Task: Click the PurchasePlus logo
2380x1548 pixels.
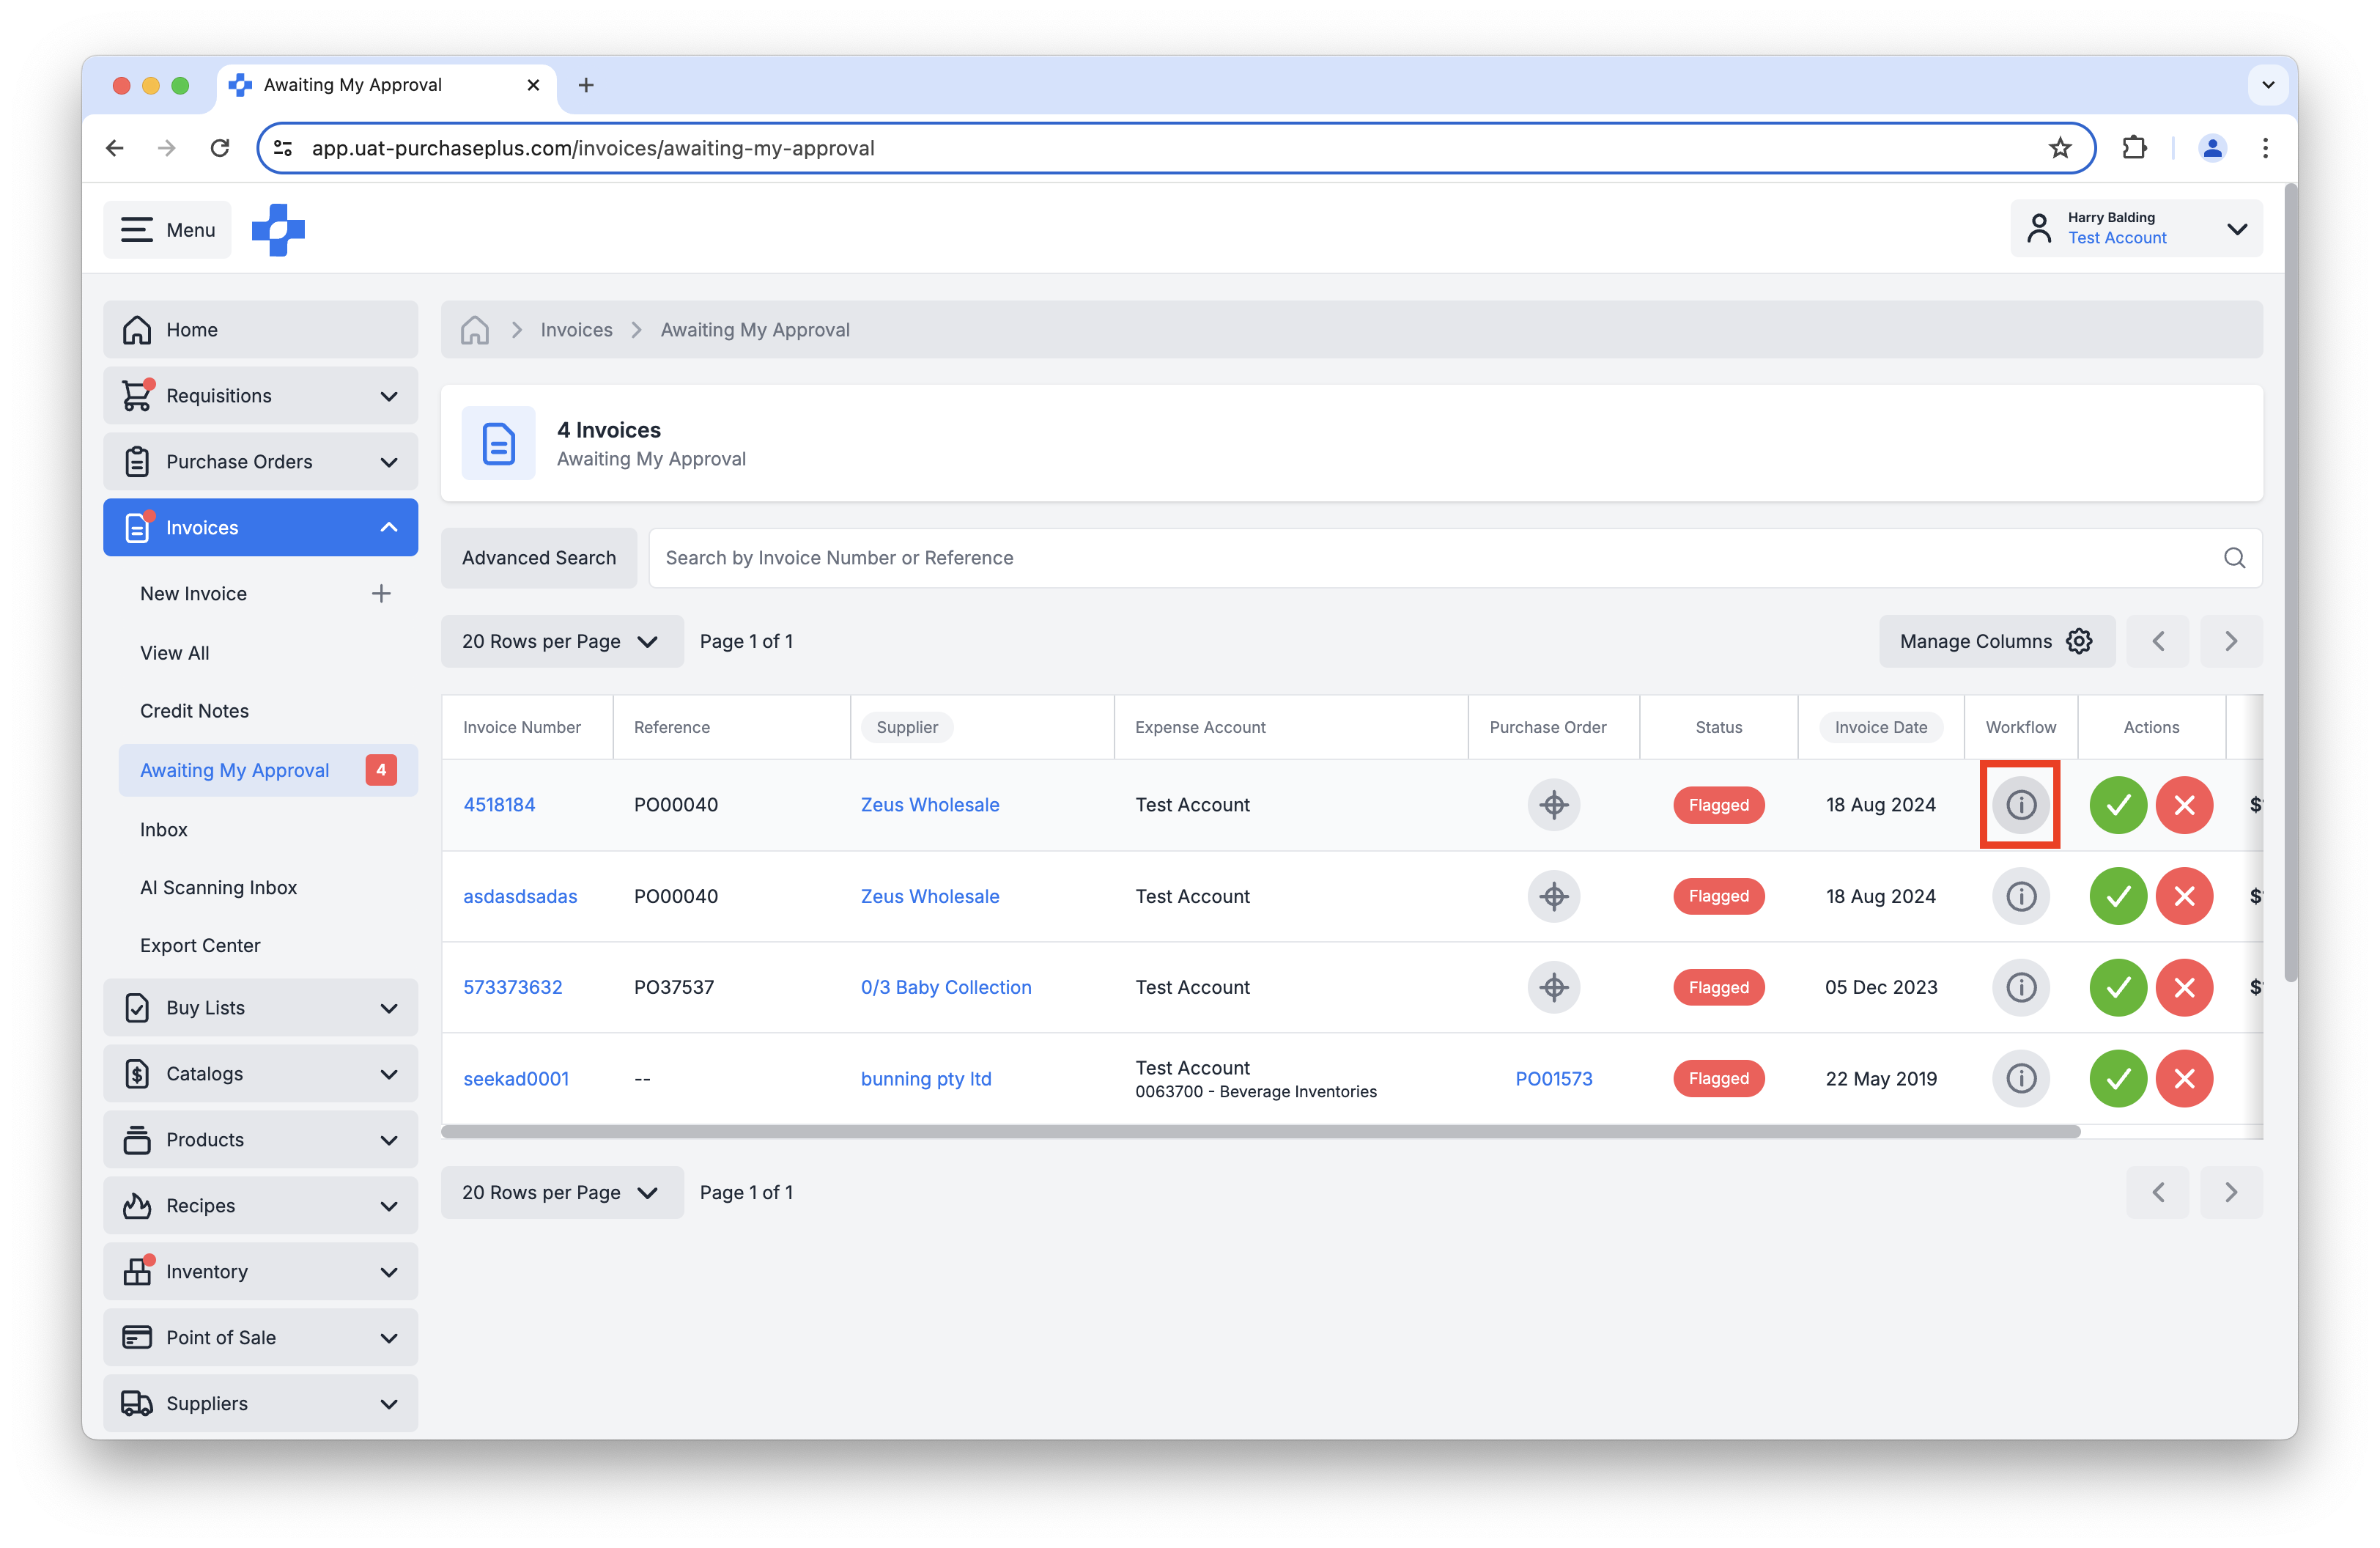Action: (x=278, y=230)
